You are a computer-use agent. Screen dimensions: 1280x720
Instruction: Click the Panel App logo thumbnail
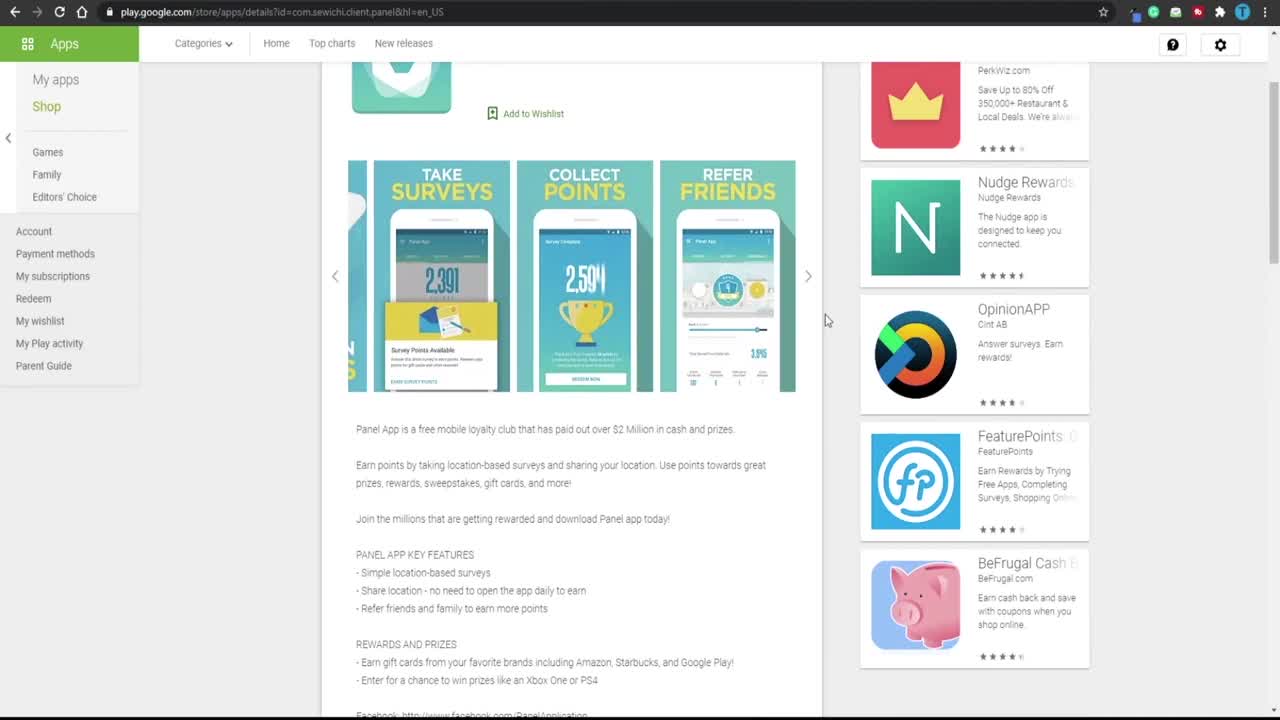tap(401, 88)
